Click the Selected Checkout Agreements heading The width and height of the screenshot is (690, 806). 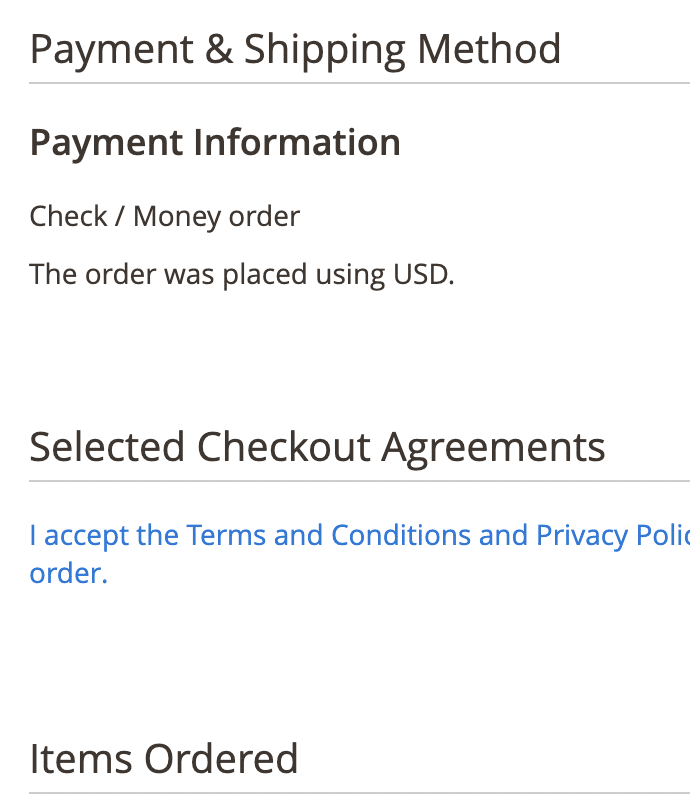point(317,447)
